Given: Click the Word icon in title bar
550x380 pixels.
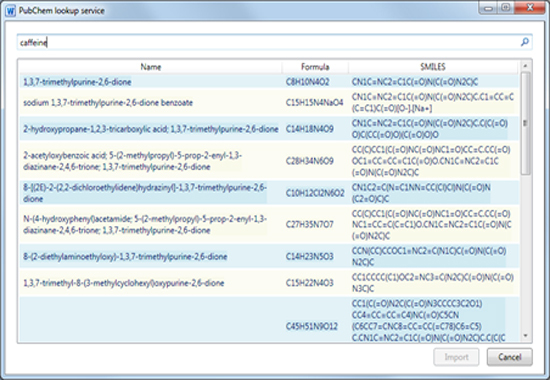Looking at the screenshot, I should (11, 11).
